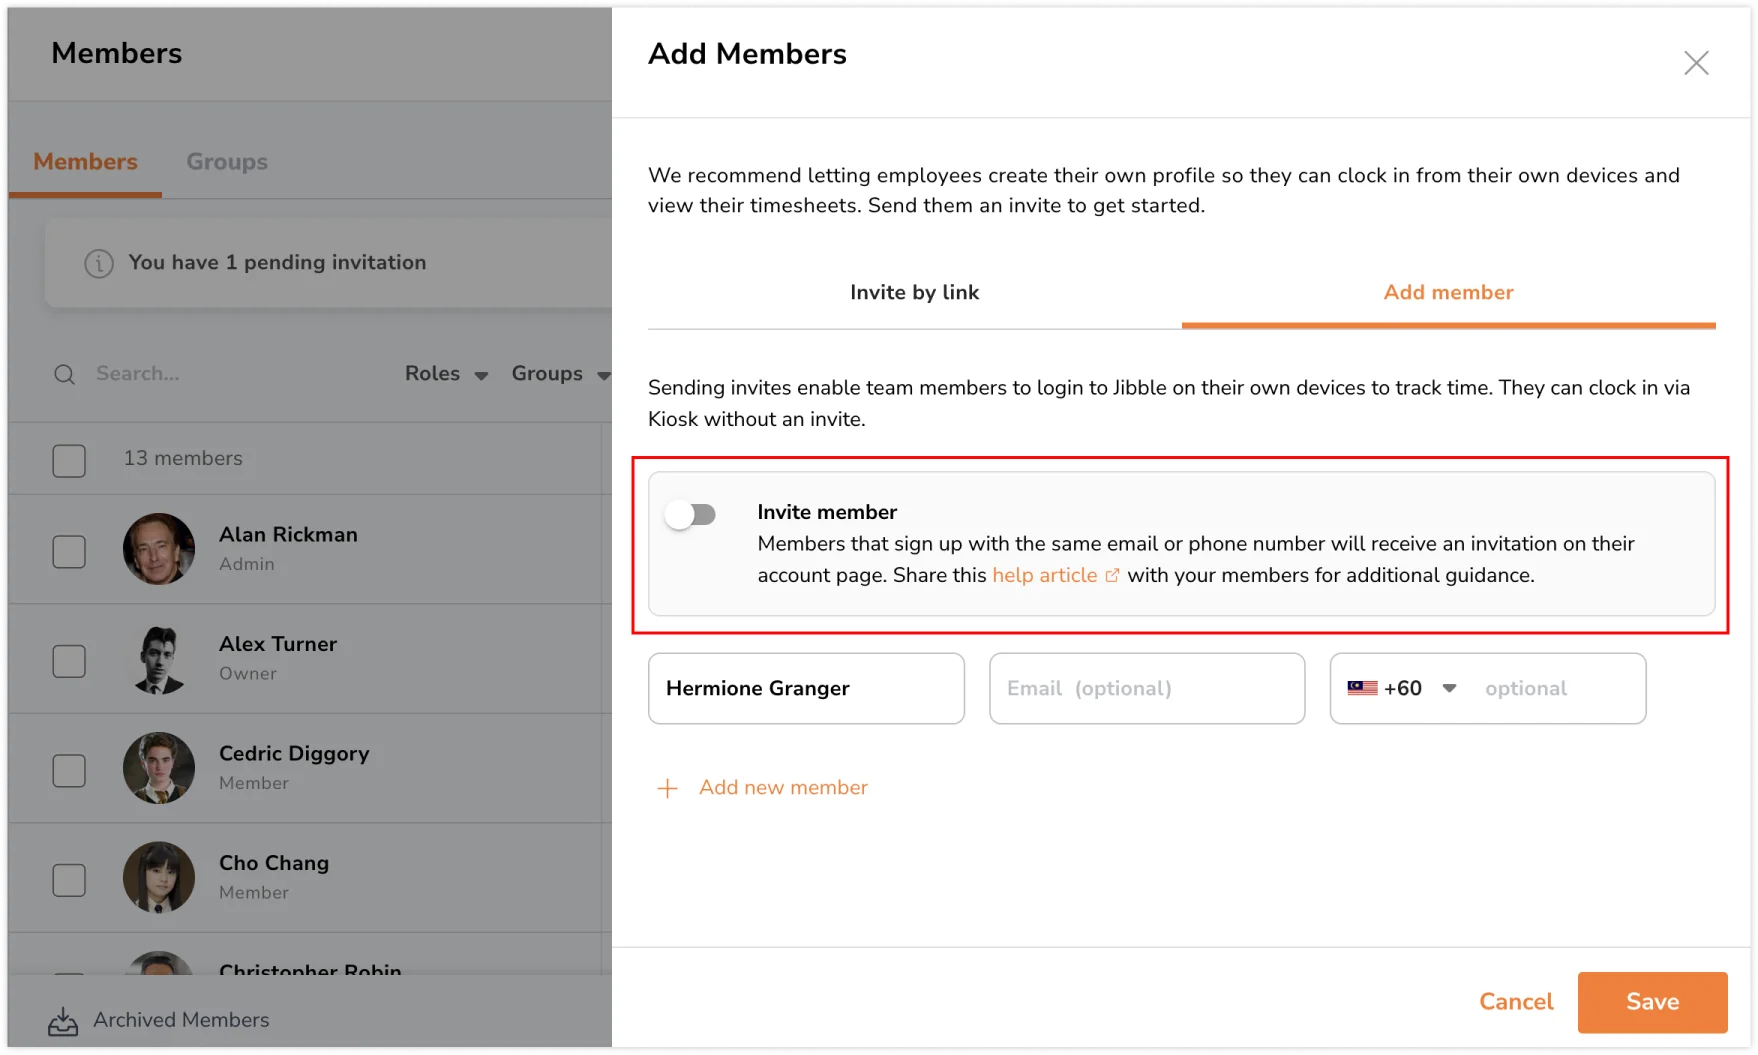Click the search magnifier icon

coord(65,375)
